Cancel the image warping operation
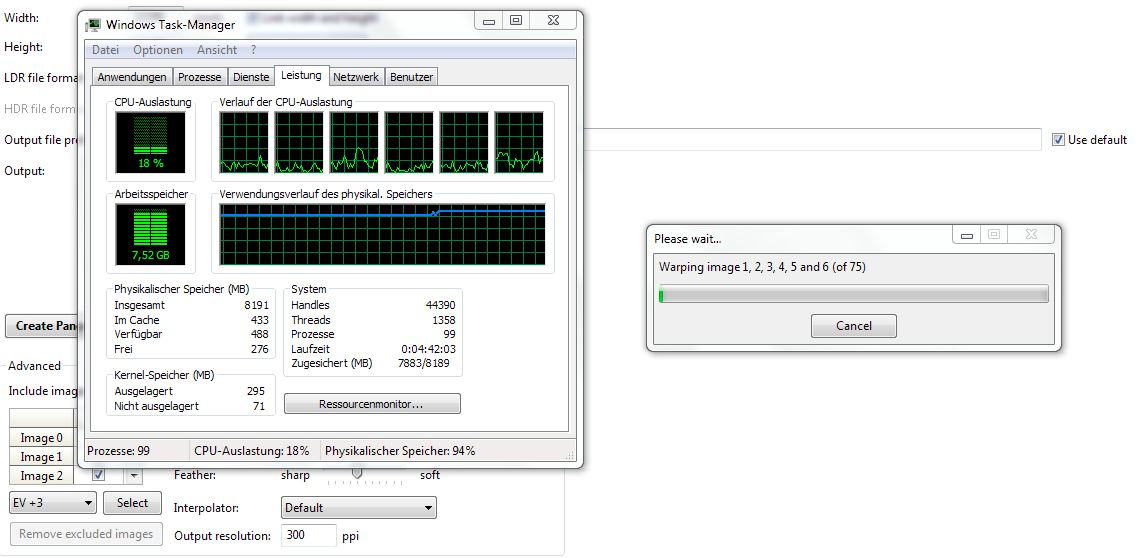The image size is (1140, 558). pyautogui.click(x=853, y=326)
